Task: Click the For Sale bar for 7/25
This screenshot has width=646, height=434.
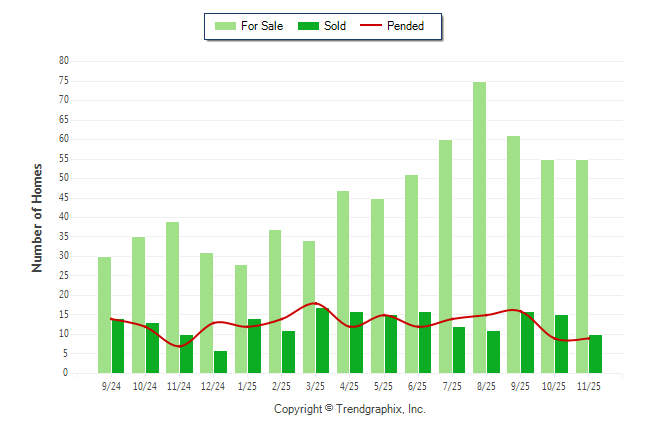Action: pyautogui.click(x=445, y=256)
